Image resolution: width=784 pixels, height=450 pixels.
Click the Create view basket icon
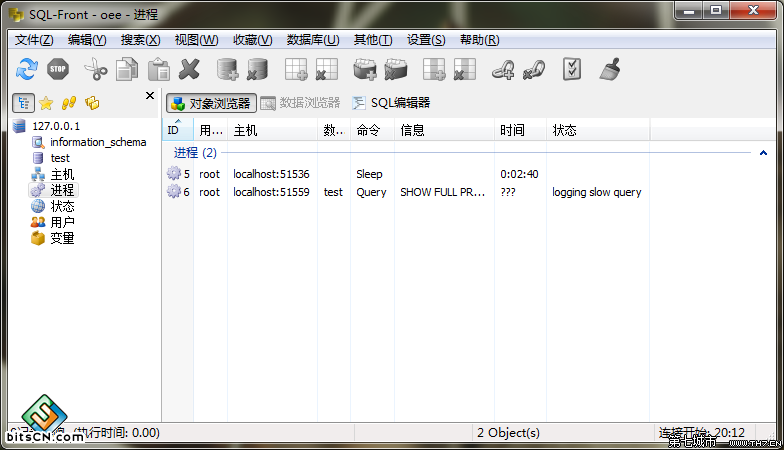pos(364,69)
